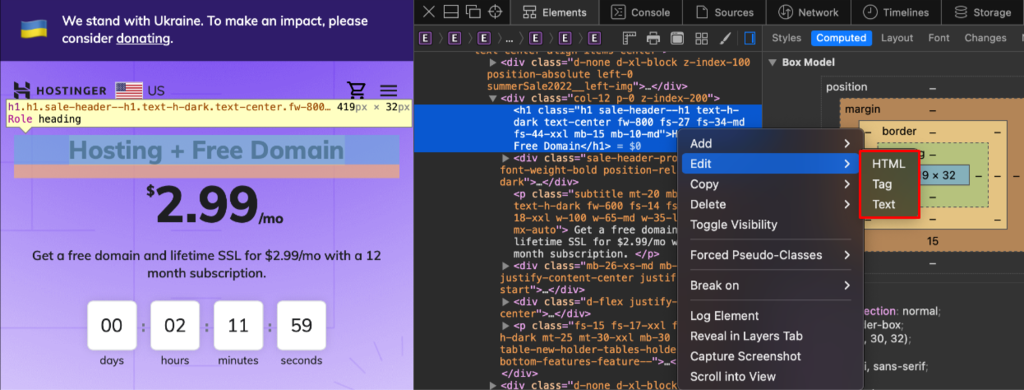Viewport: 1024px width, 390px height.
Task: Dock inspector to bottom icon
Action: [451, 12]
